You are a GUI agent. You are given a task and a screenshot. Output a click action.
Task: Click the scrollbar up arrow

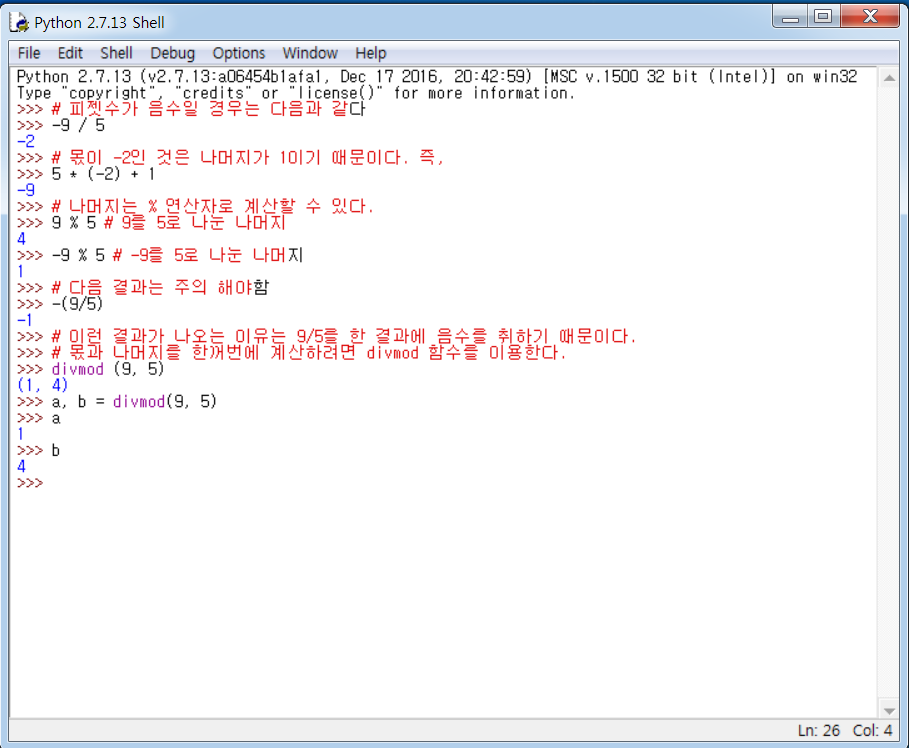click(889, 78)
